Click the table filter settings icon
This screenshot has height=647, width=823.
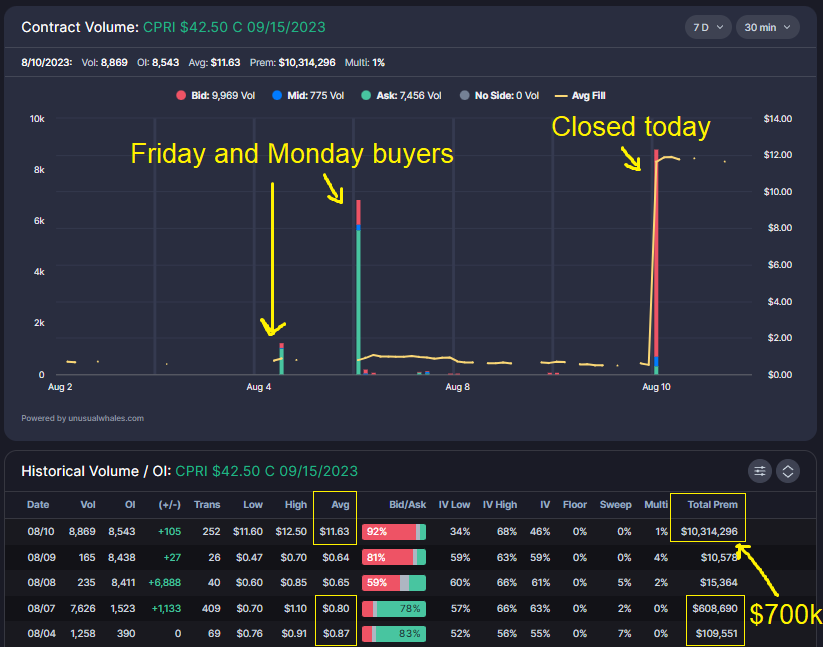click(x=759, y=471)
